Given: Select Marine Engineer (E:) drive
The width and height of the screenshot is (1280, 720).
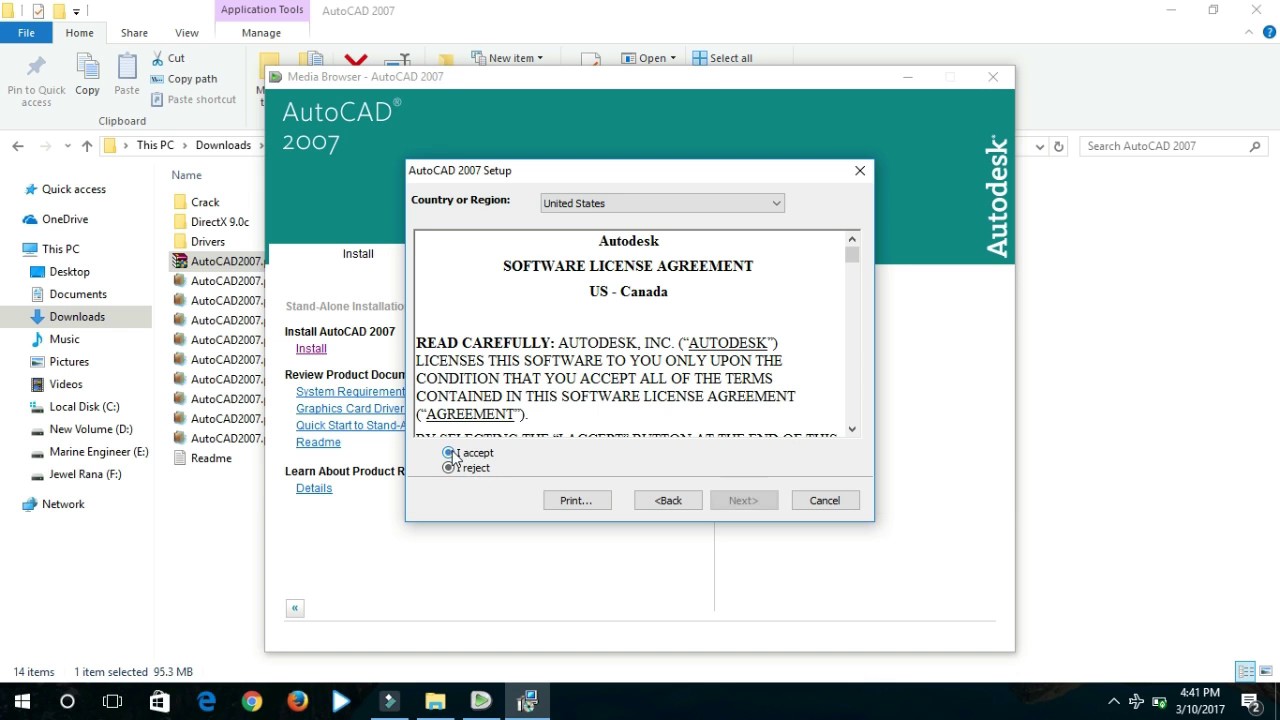Looking at the screenshot, I should [99, 452].
